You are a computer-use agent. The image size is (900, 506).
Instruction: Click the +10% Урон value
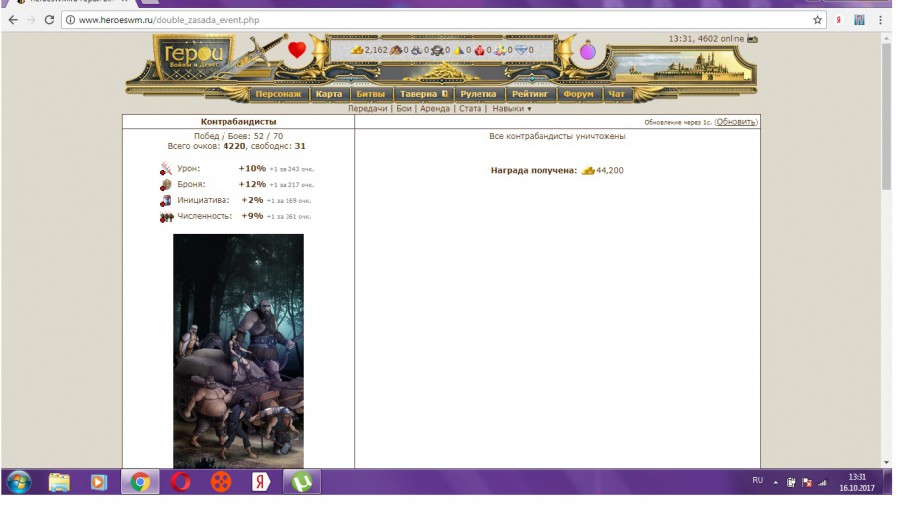pos(252,169)
